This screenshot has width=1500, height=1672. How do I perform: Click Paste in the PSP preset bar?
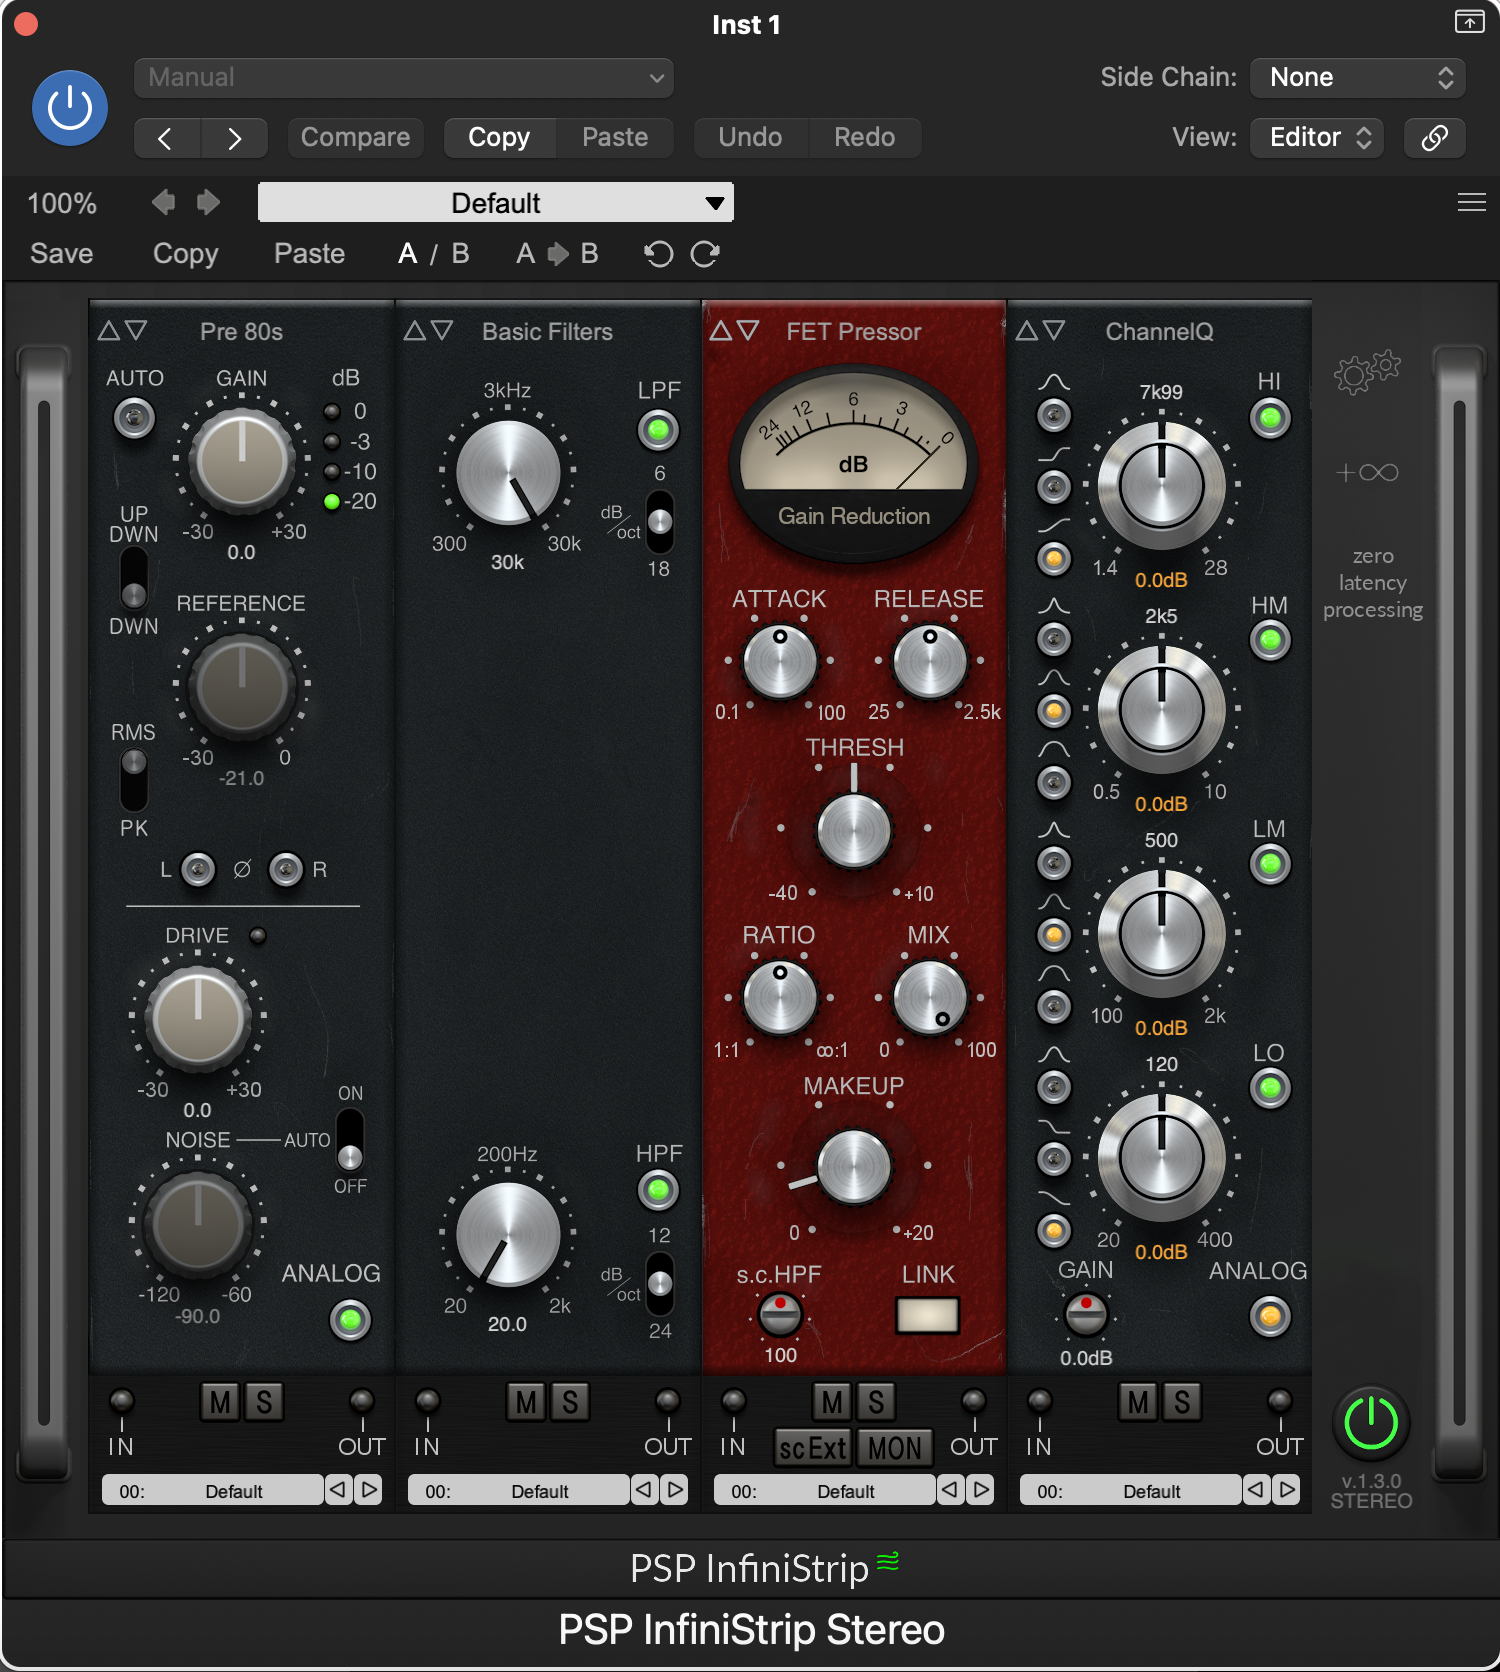310,254
